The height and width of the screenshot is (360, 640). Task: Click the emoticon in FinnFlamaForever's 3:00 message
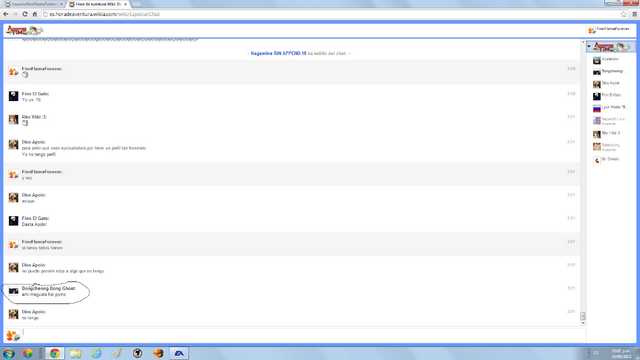[25, 75]
